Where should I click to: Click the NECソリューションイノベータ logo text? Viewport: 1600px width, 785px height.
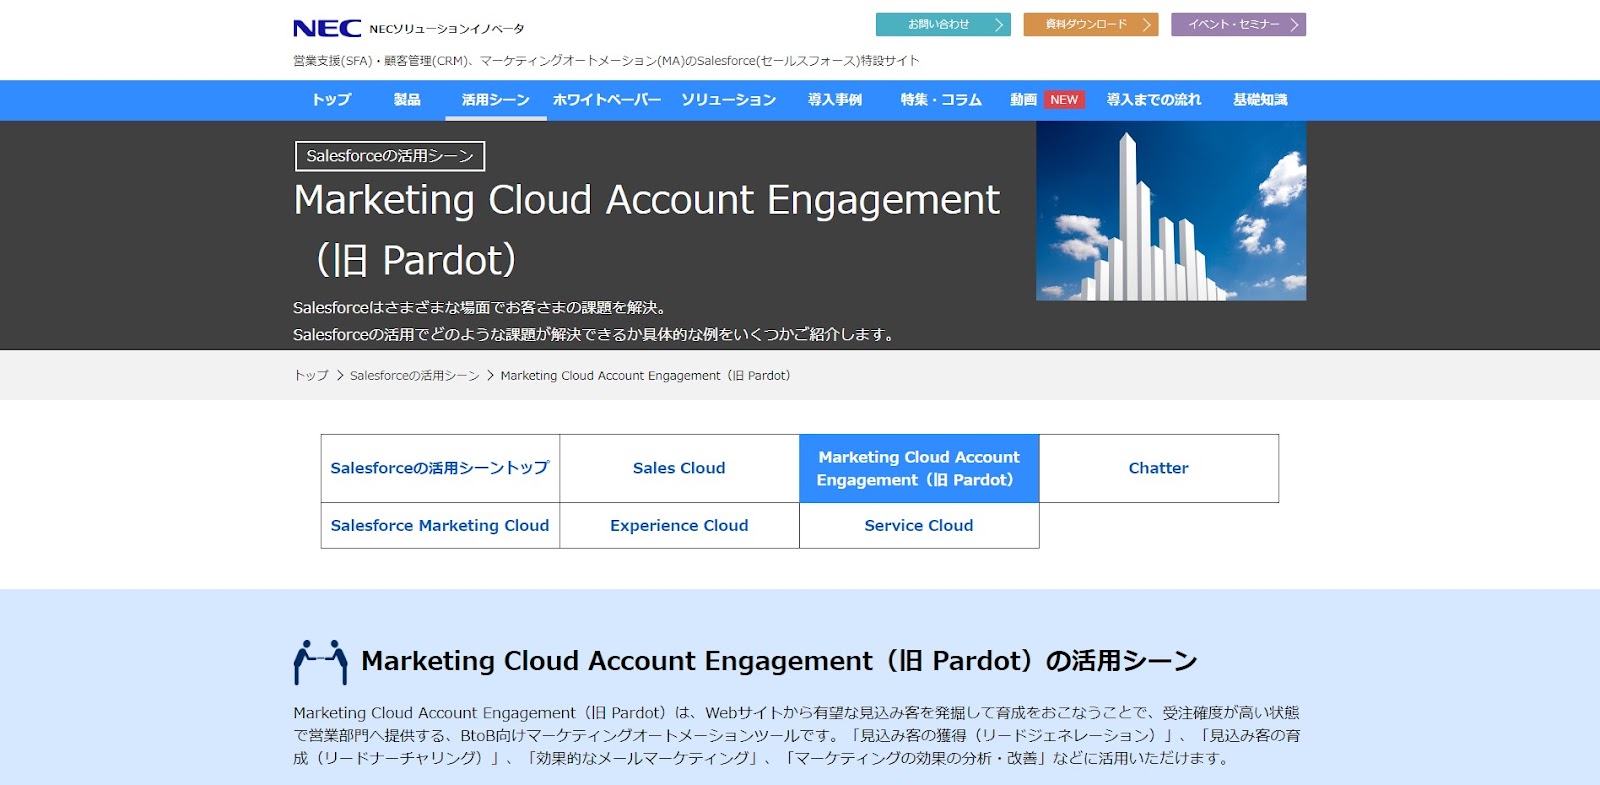(x=447, y=29)
